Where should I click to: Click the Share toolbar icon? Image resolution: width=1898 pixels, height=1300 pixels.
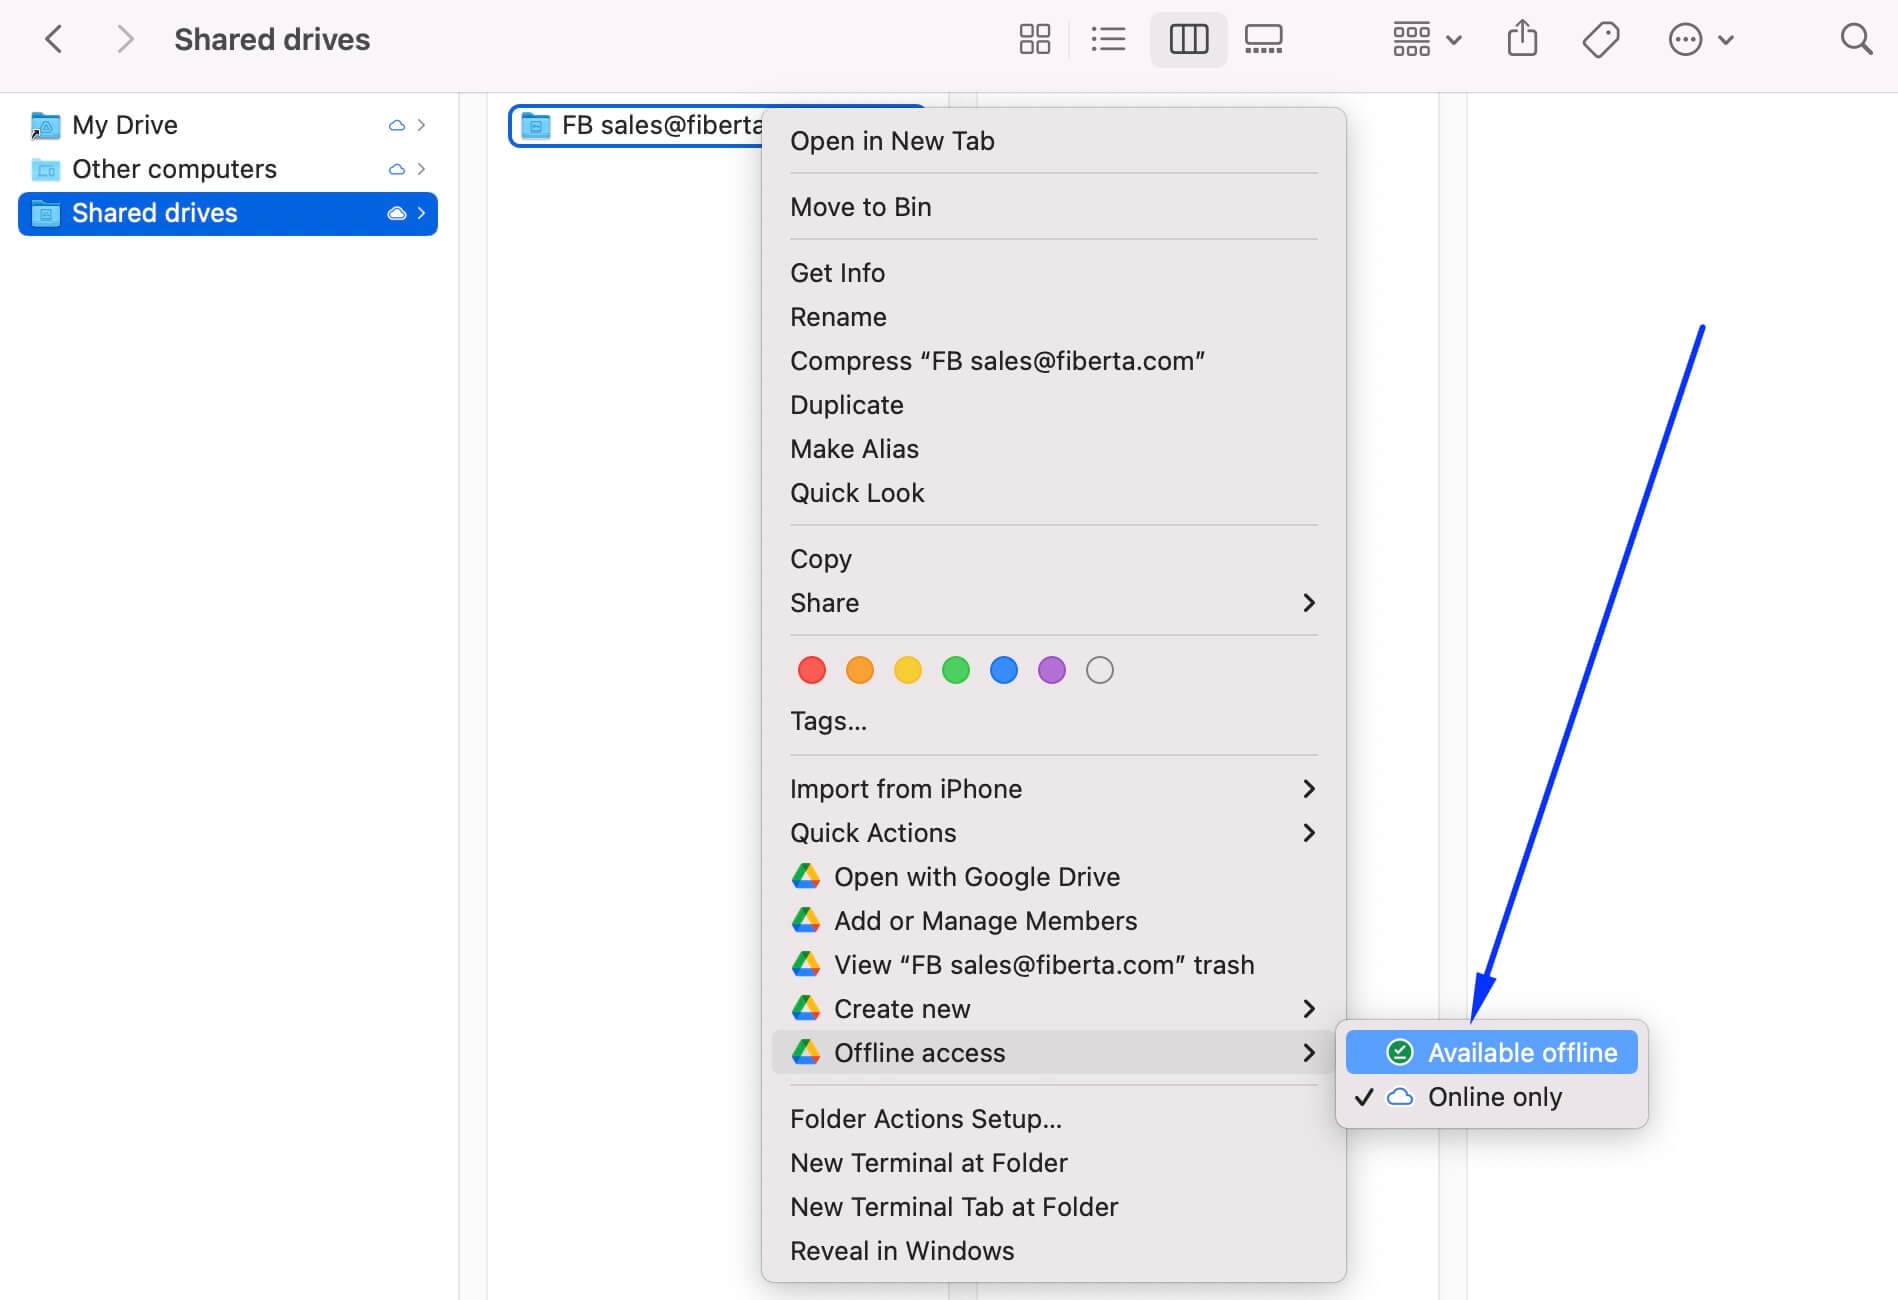click(1522, 40)
